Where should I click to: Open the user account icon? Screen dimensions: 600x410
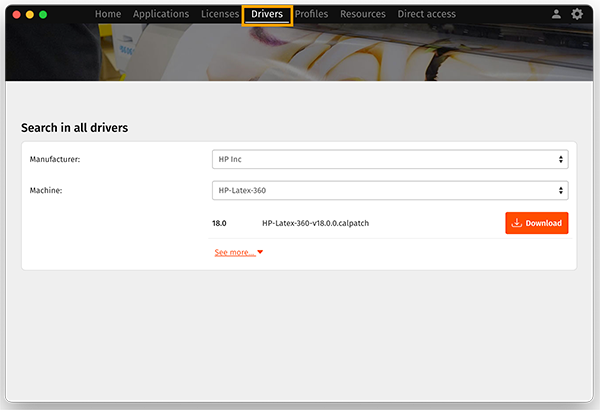click(556, 15)
